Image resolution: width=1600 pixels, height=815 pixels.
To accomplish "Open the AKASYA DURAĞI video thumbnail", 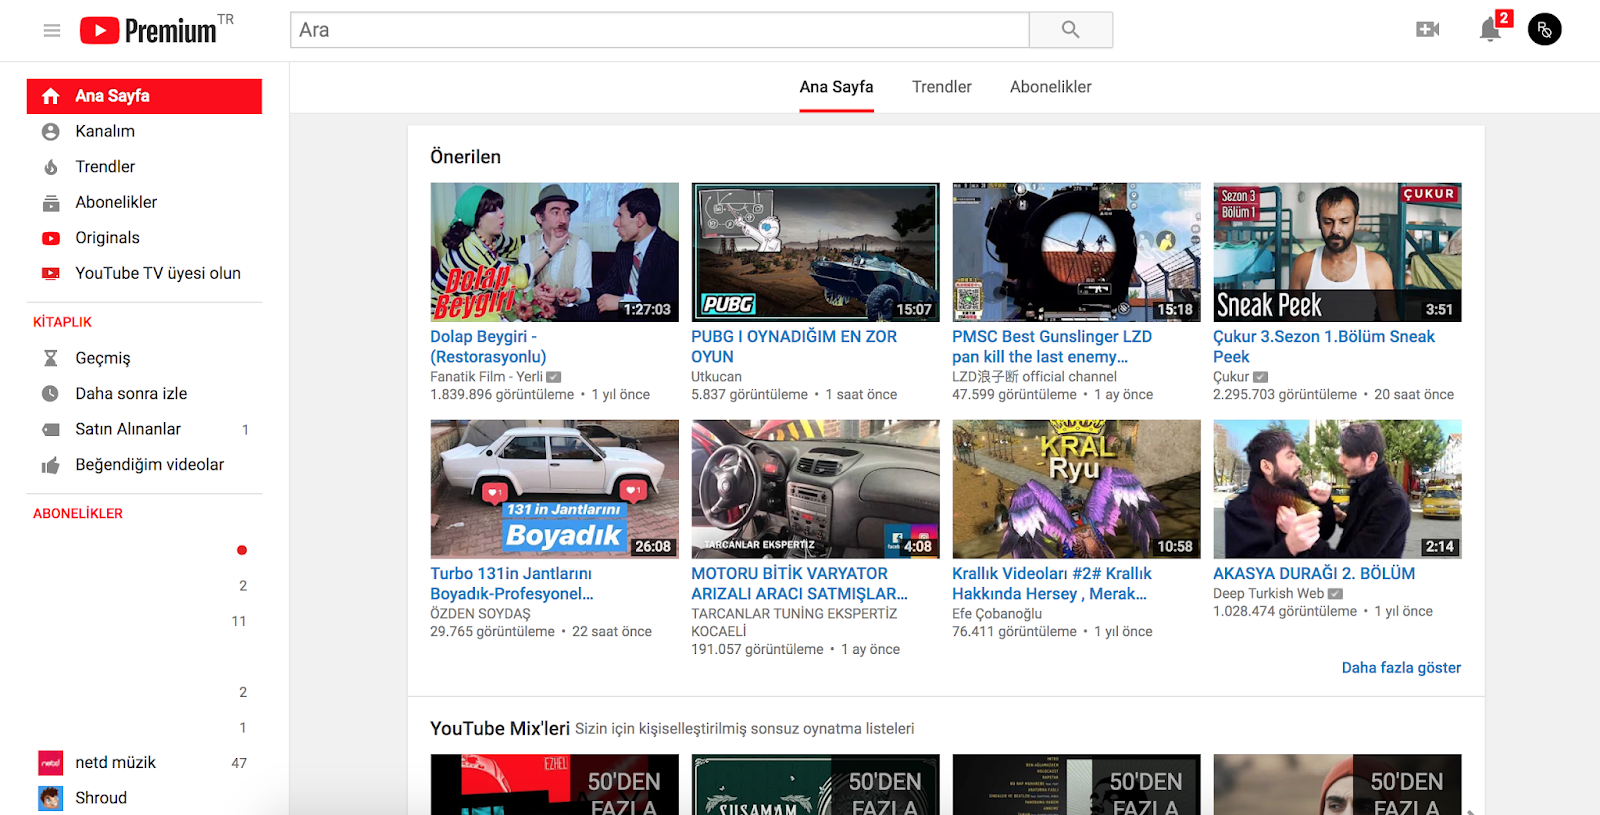I will point(1337,489).
